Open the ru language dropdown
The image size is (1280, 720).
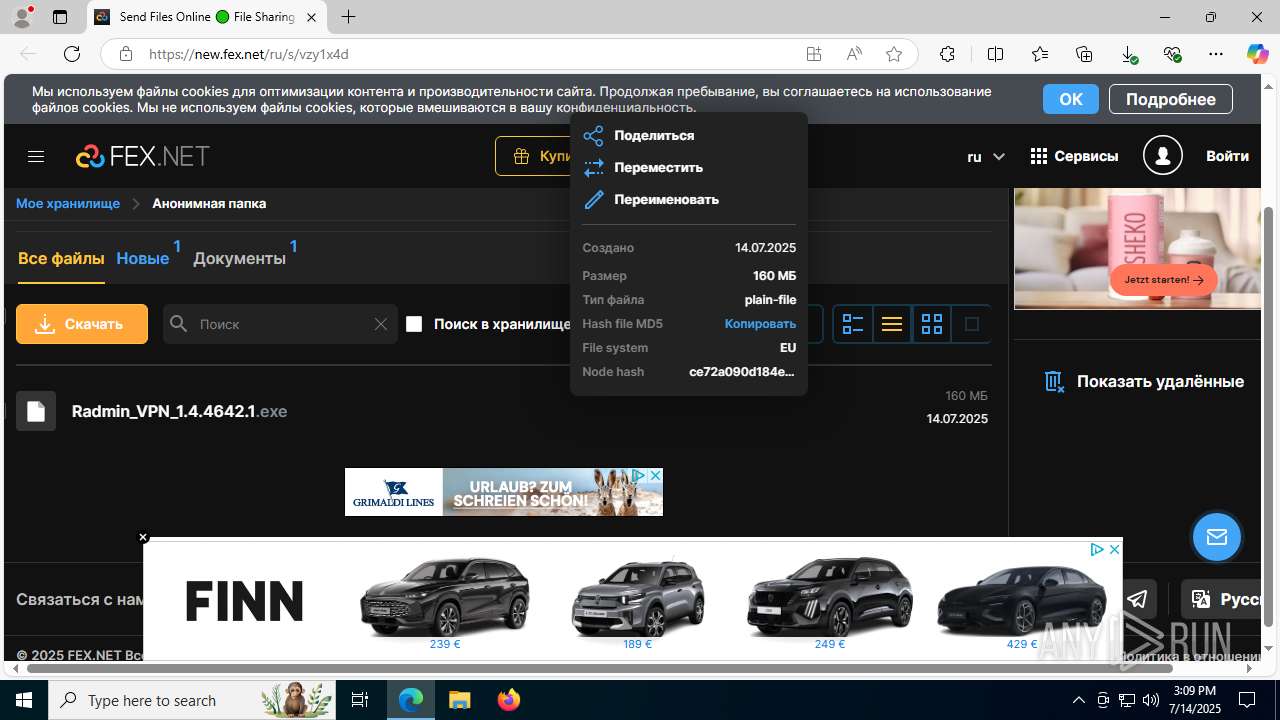tap(986, 156)
